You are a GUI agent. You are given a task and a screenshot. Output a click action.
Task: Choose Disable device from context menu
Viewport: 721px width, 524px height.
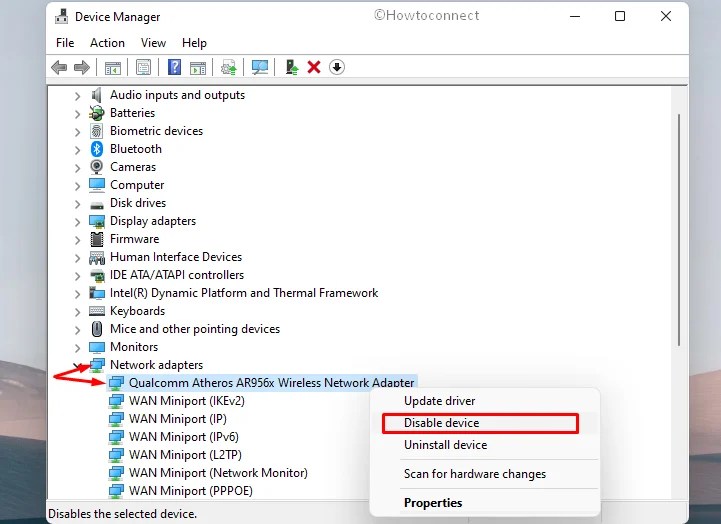tap(485, 423)
